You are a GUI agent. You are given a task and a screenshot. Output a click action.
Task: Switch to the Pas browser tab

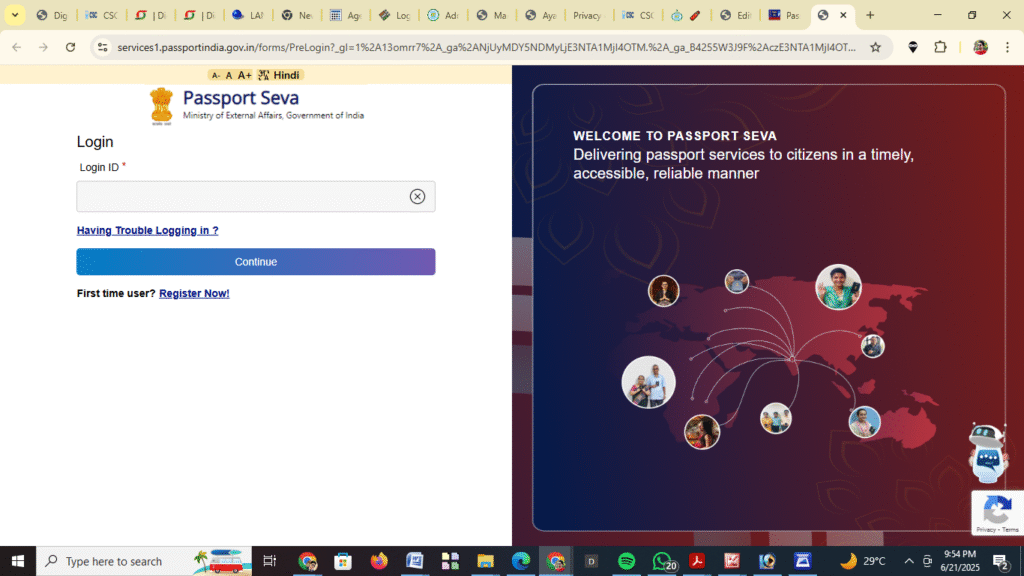tap(784, 15)
